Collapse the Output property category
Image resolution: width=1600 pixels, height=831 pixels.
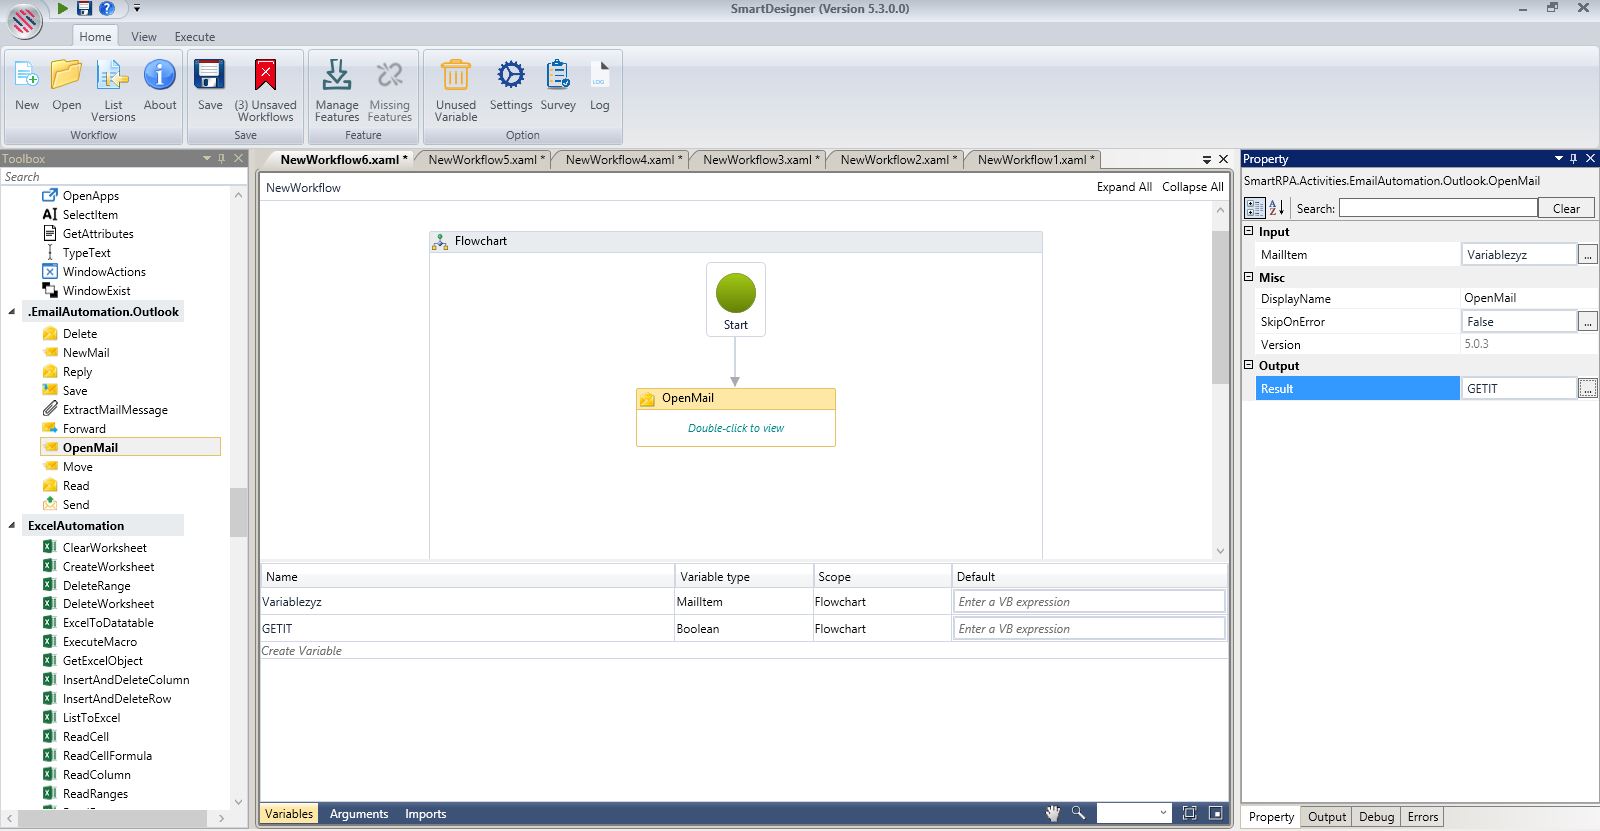(1248, 365)
